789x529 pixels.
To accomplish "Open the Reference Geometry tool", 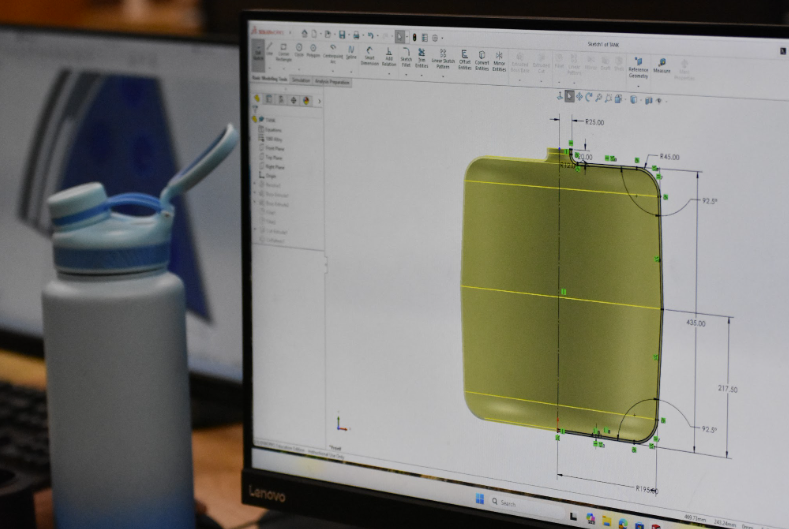I will [638, 68].
